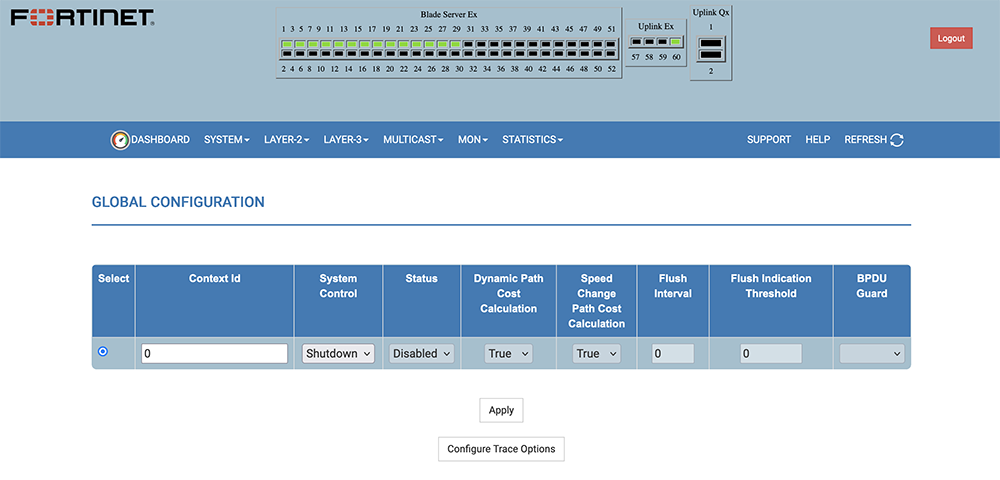Open the Status Disabled dropdown
The image size is (1000, 480).
pyautogui.click(x=422, y=353)
